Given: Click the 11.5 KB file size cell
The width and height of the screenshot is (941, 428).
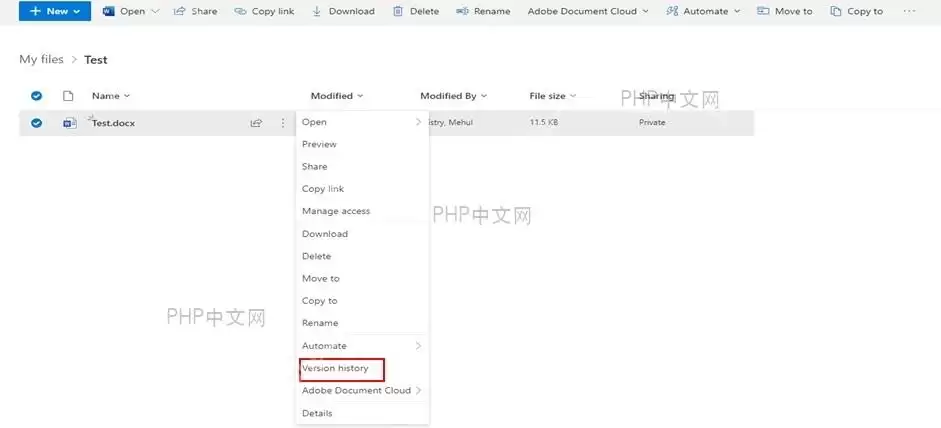Looking at the screenshot, I should (x=544, y=122).
